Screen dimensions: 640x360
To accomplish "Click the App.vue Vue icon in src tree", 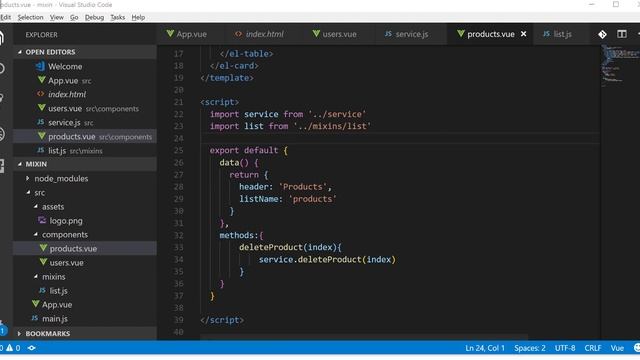I will pyautogui.click(x=36, y=304).
